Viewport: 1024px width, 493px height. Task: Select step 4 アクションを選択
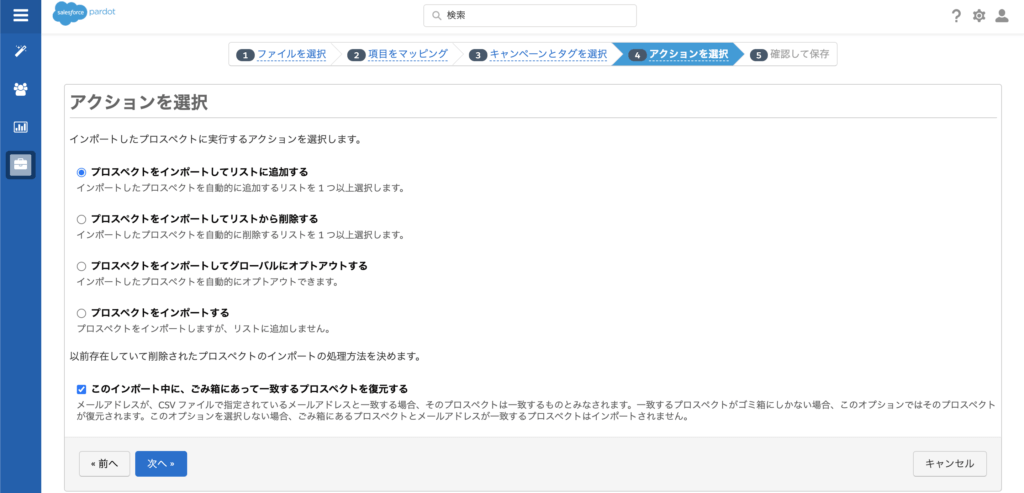click(x=679, y=55)
